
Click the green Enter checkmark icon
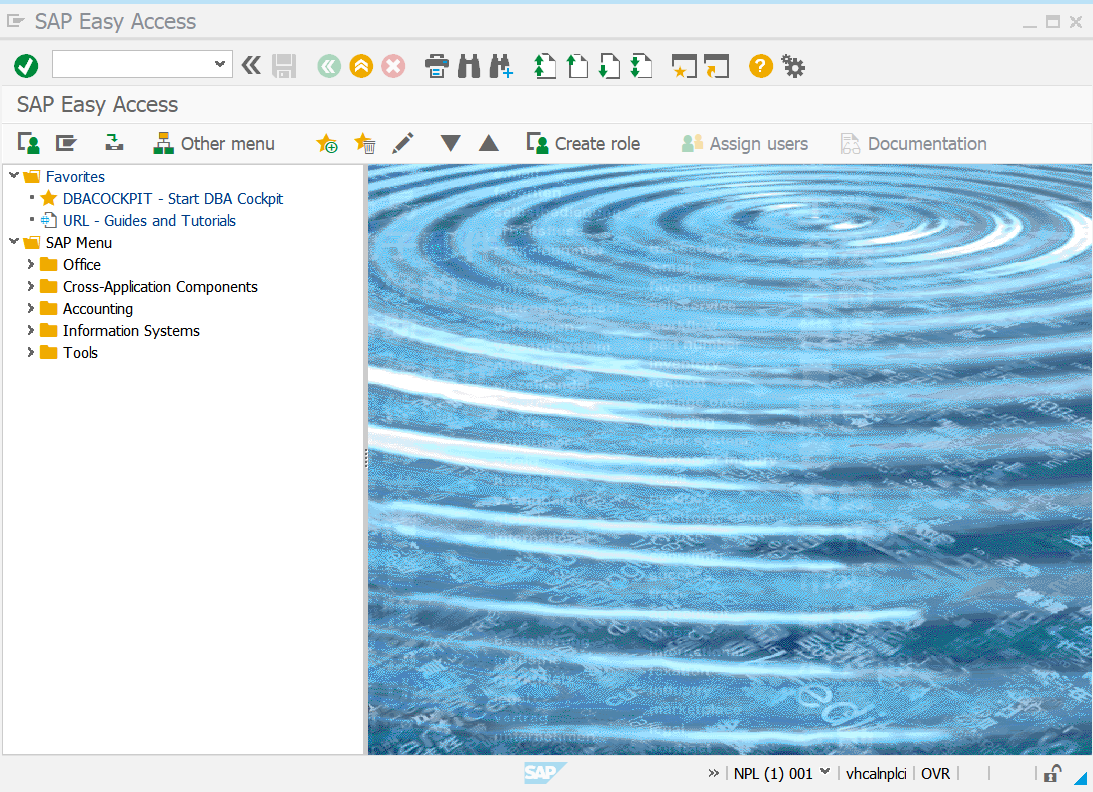pyautogui.click(x=26, y=66)
